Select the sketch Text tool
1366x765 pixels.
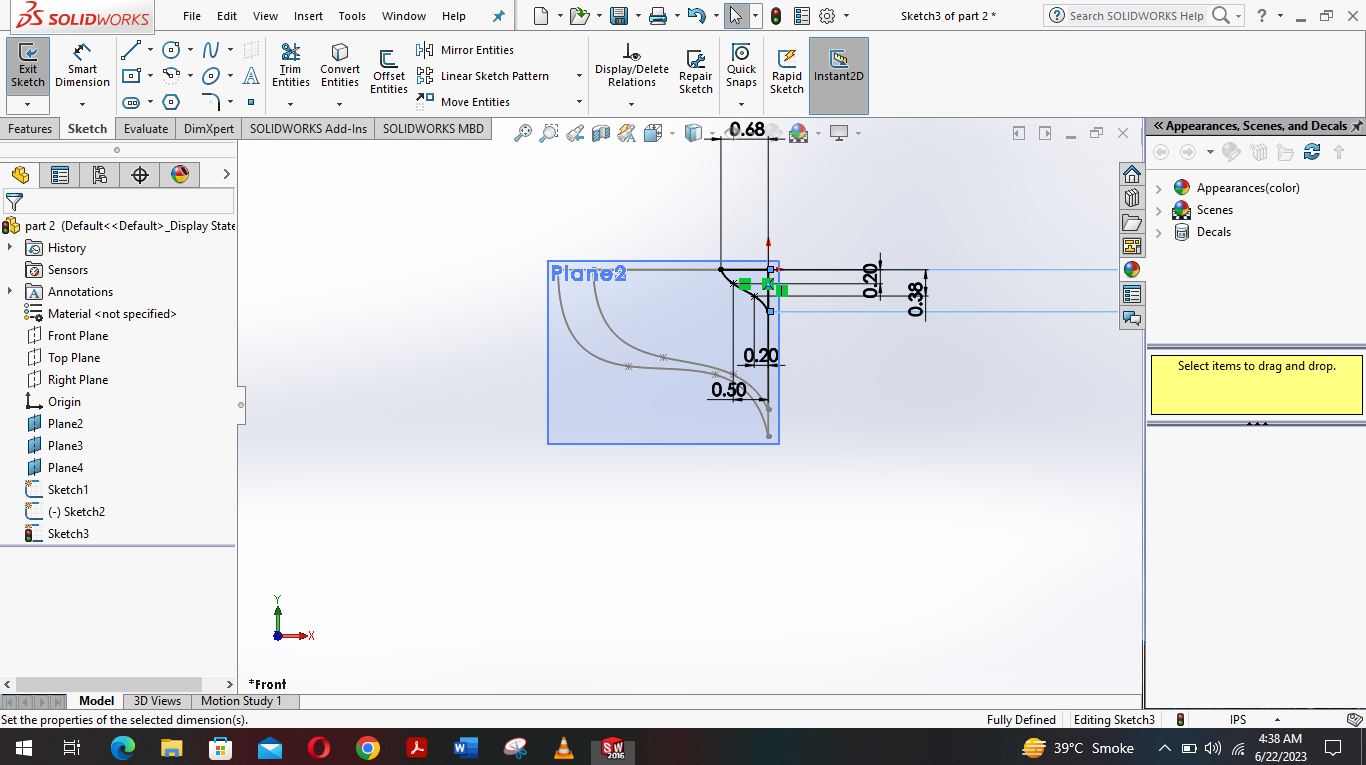coord(251,76)
